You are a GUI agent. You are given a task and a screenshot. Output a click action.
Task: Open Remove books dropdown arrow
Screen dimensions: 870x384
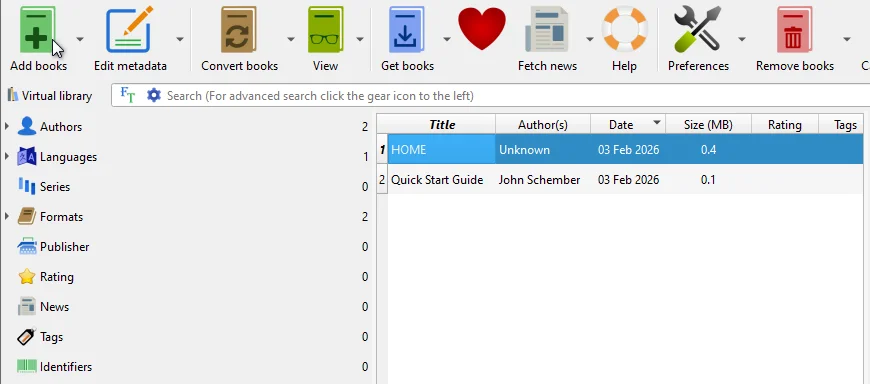[847, 39]
